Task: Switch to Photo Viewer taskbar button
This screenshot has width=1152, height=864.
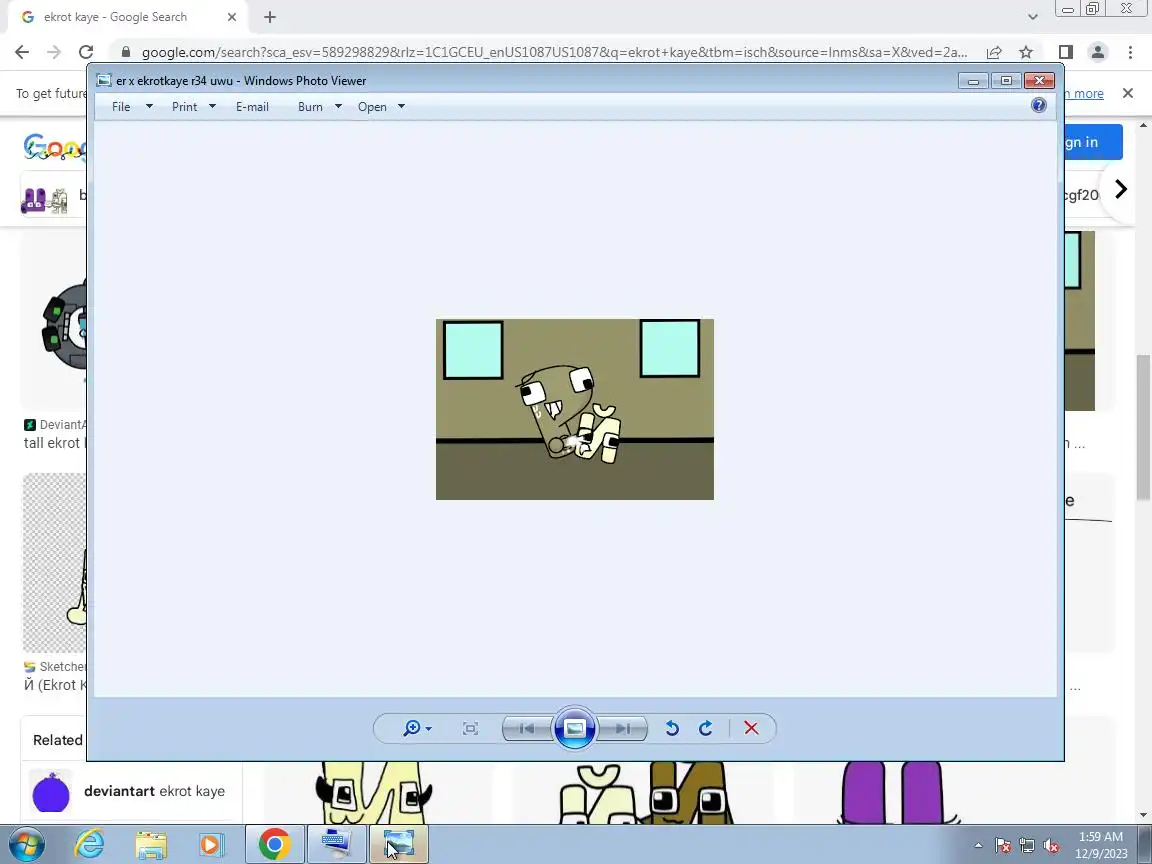Action: (x=398, y=844)
